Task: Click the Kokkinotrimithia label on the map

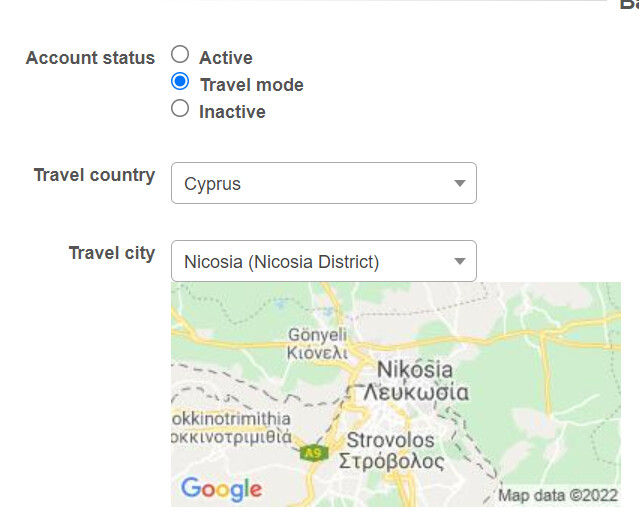Action: tap(231, 419)
